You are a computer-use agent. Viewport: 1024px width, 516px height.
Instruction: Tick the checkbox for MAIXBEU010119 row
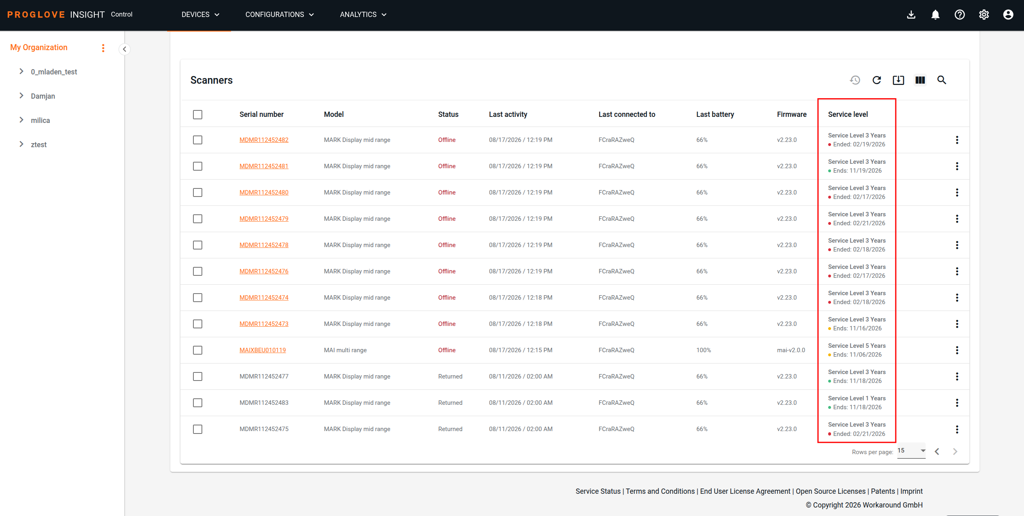pyautogui.click(x=198, y=350)
